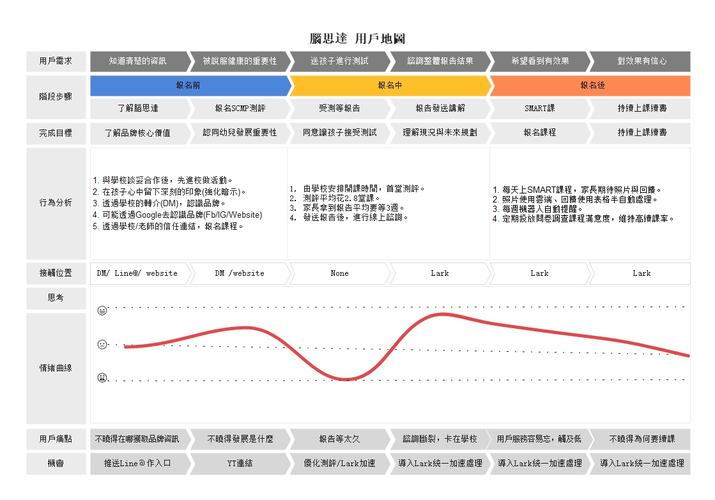715x500 pixels.
Task: Click the 不曉得發展是什麼 pain point
Action: point(239,439)
